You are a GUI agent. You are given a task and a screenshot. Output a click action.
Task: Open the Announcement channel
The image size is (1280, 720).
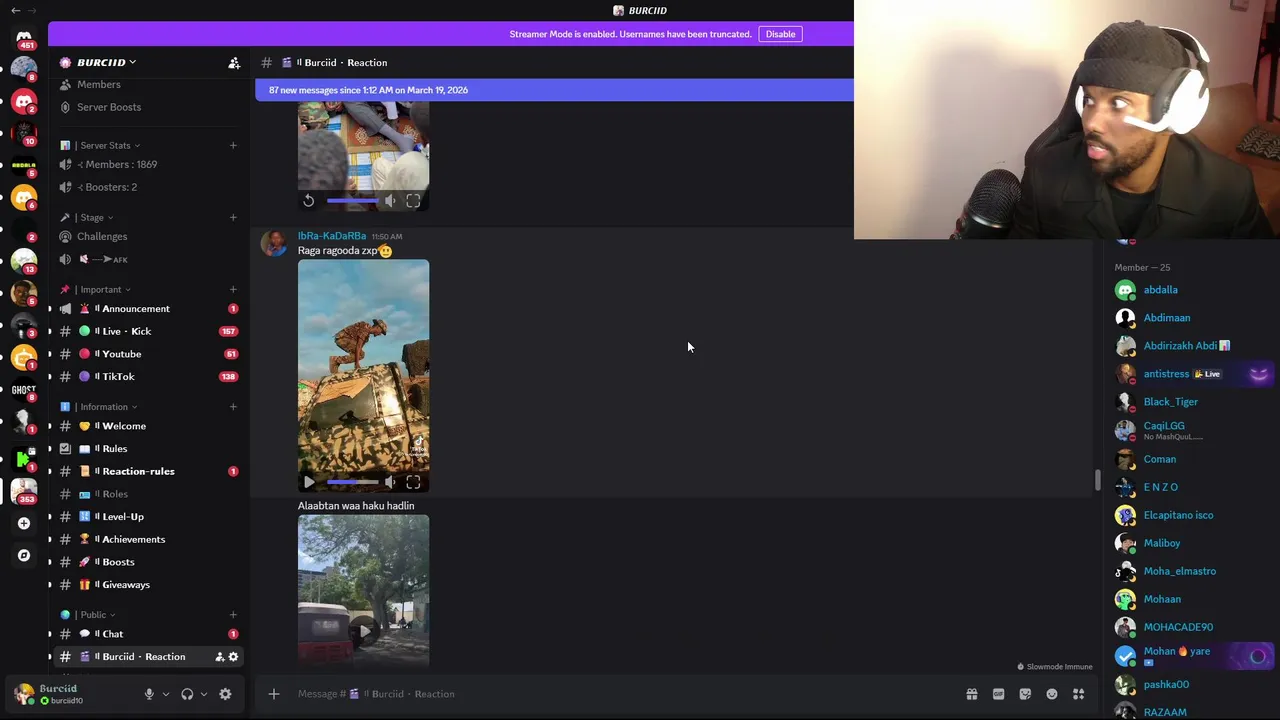135,308
